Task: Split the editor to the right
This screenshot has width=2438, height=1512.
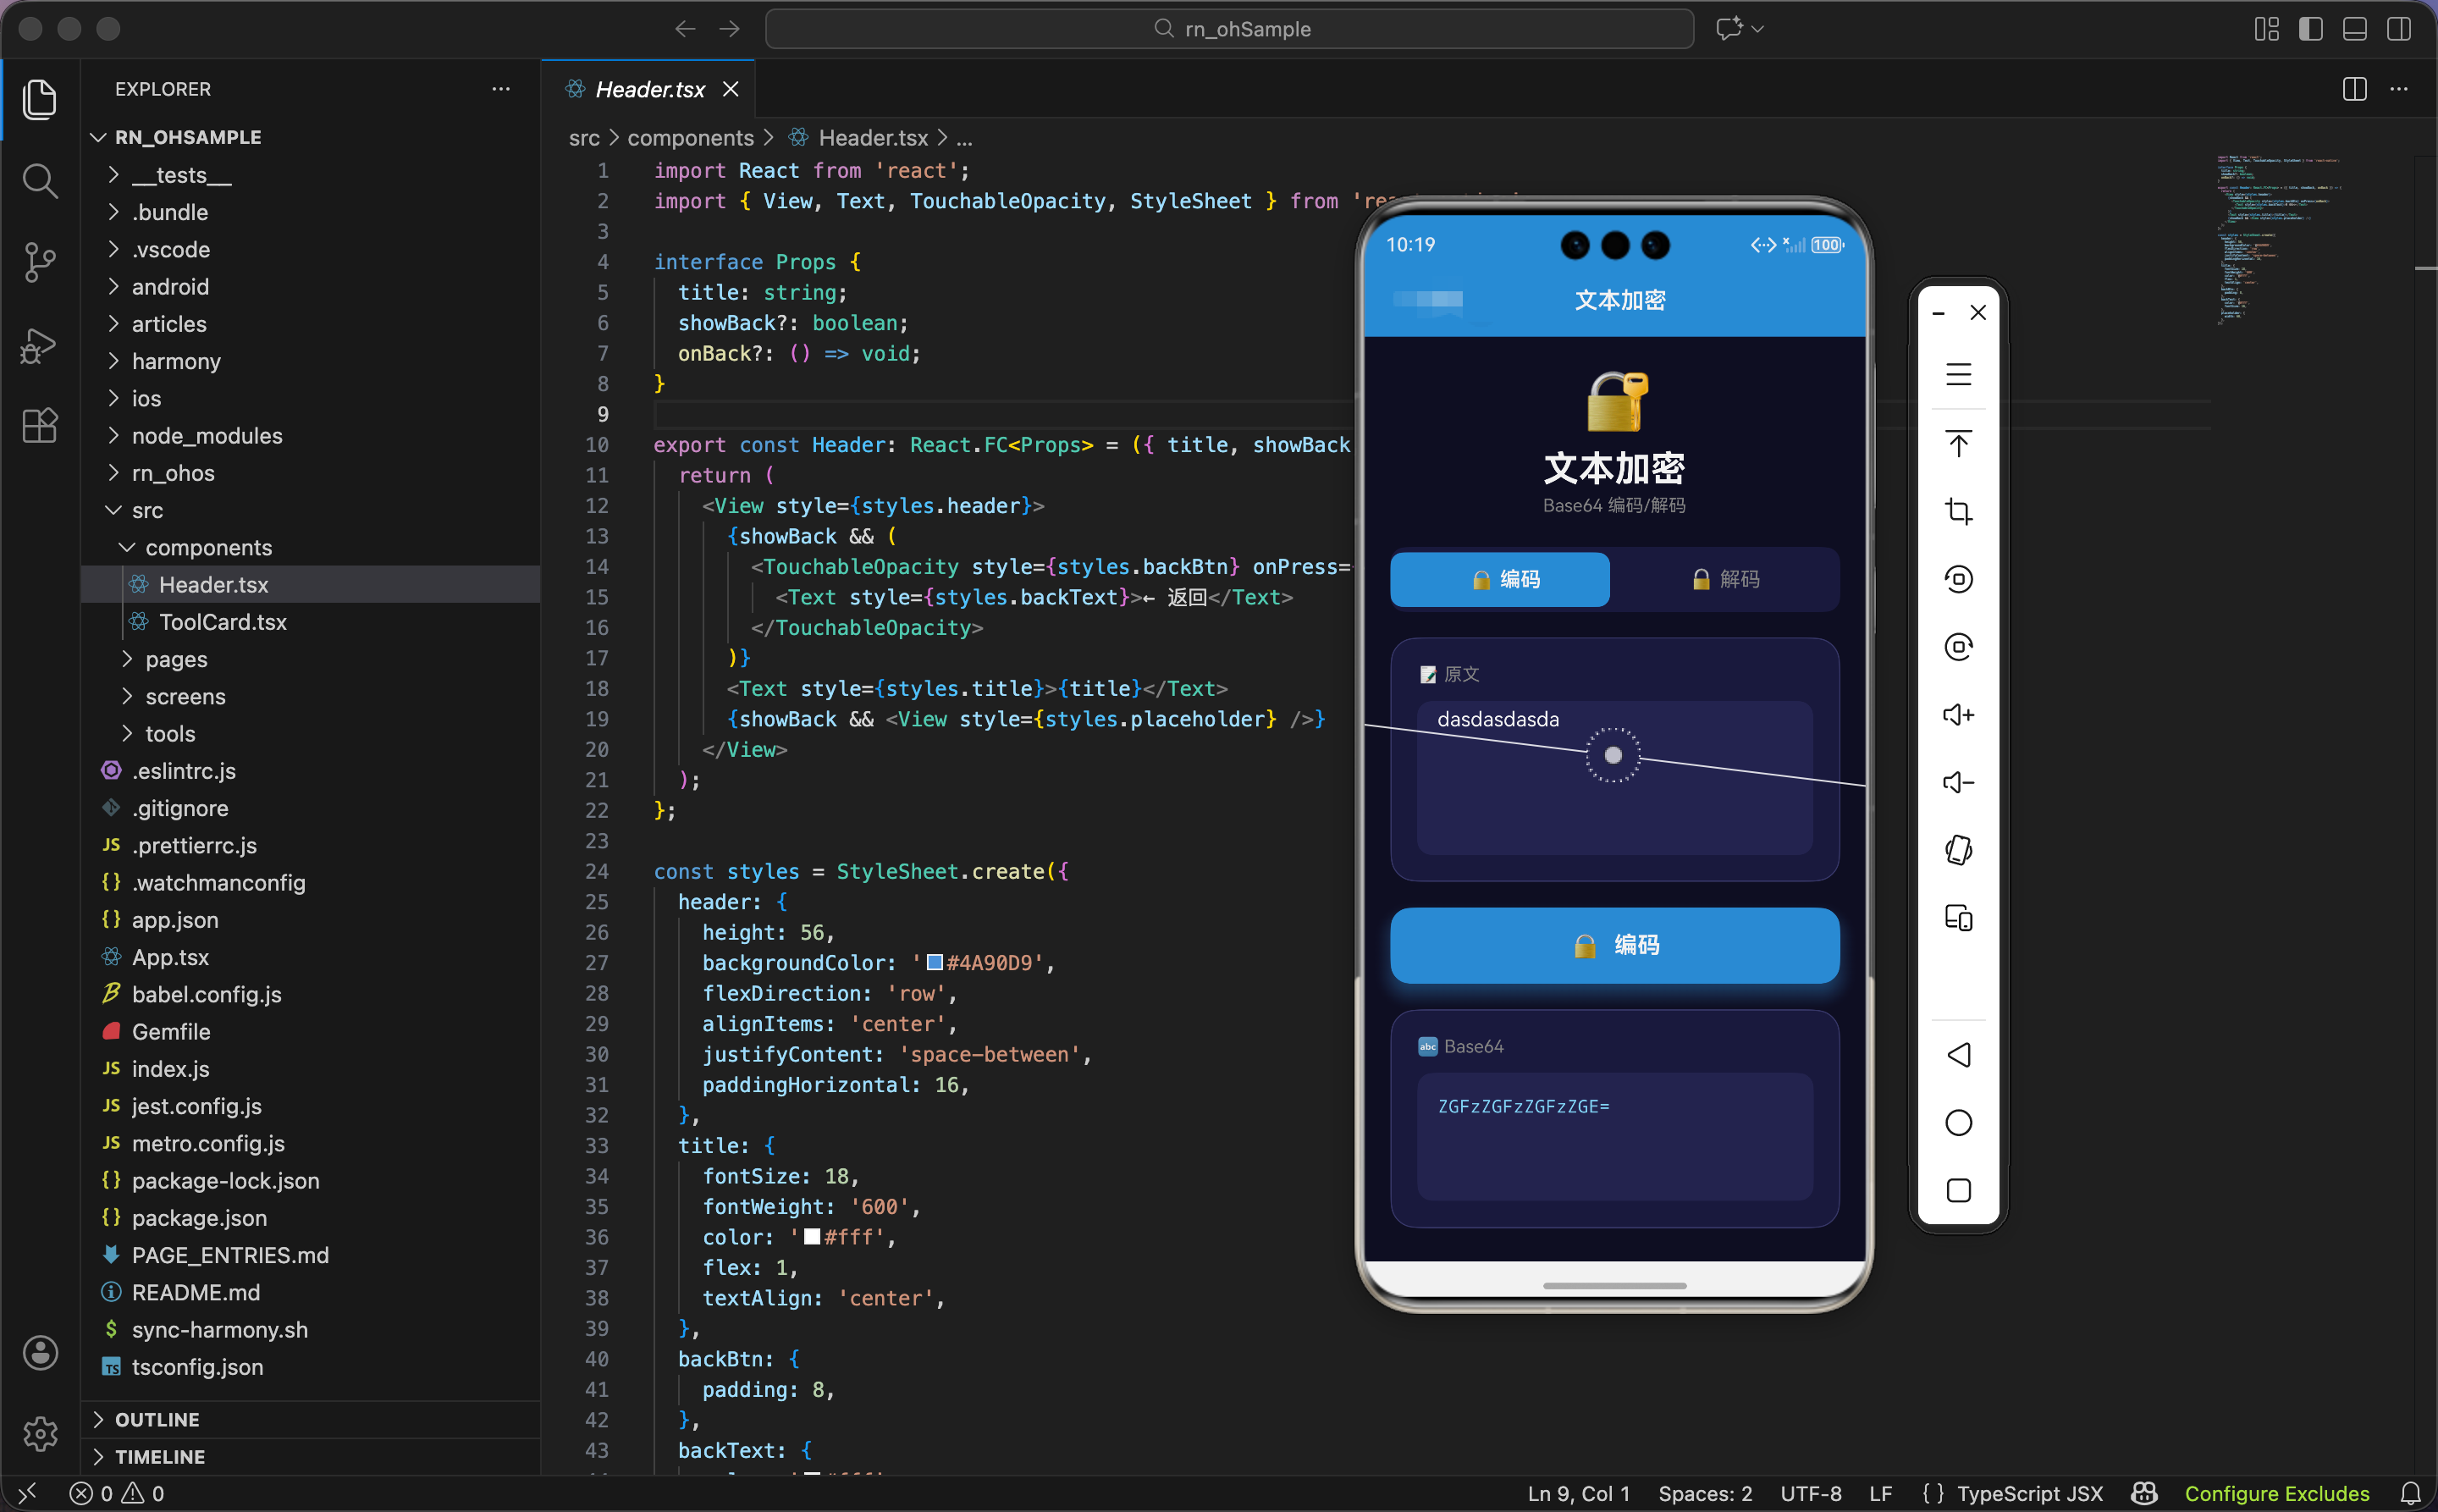Action: (x=2354, y=89)
